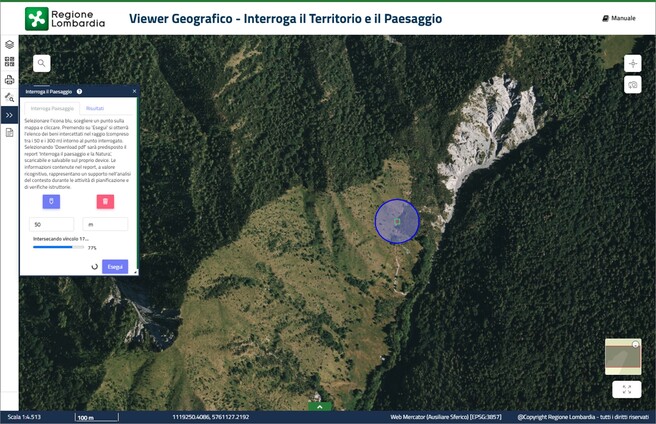This screenshot has height=424, width=656.
Task: Open the basemap grid gallery icon
Action: coord(9,62)
